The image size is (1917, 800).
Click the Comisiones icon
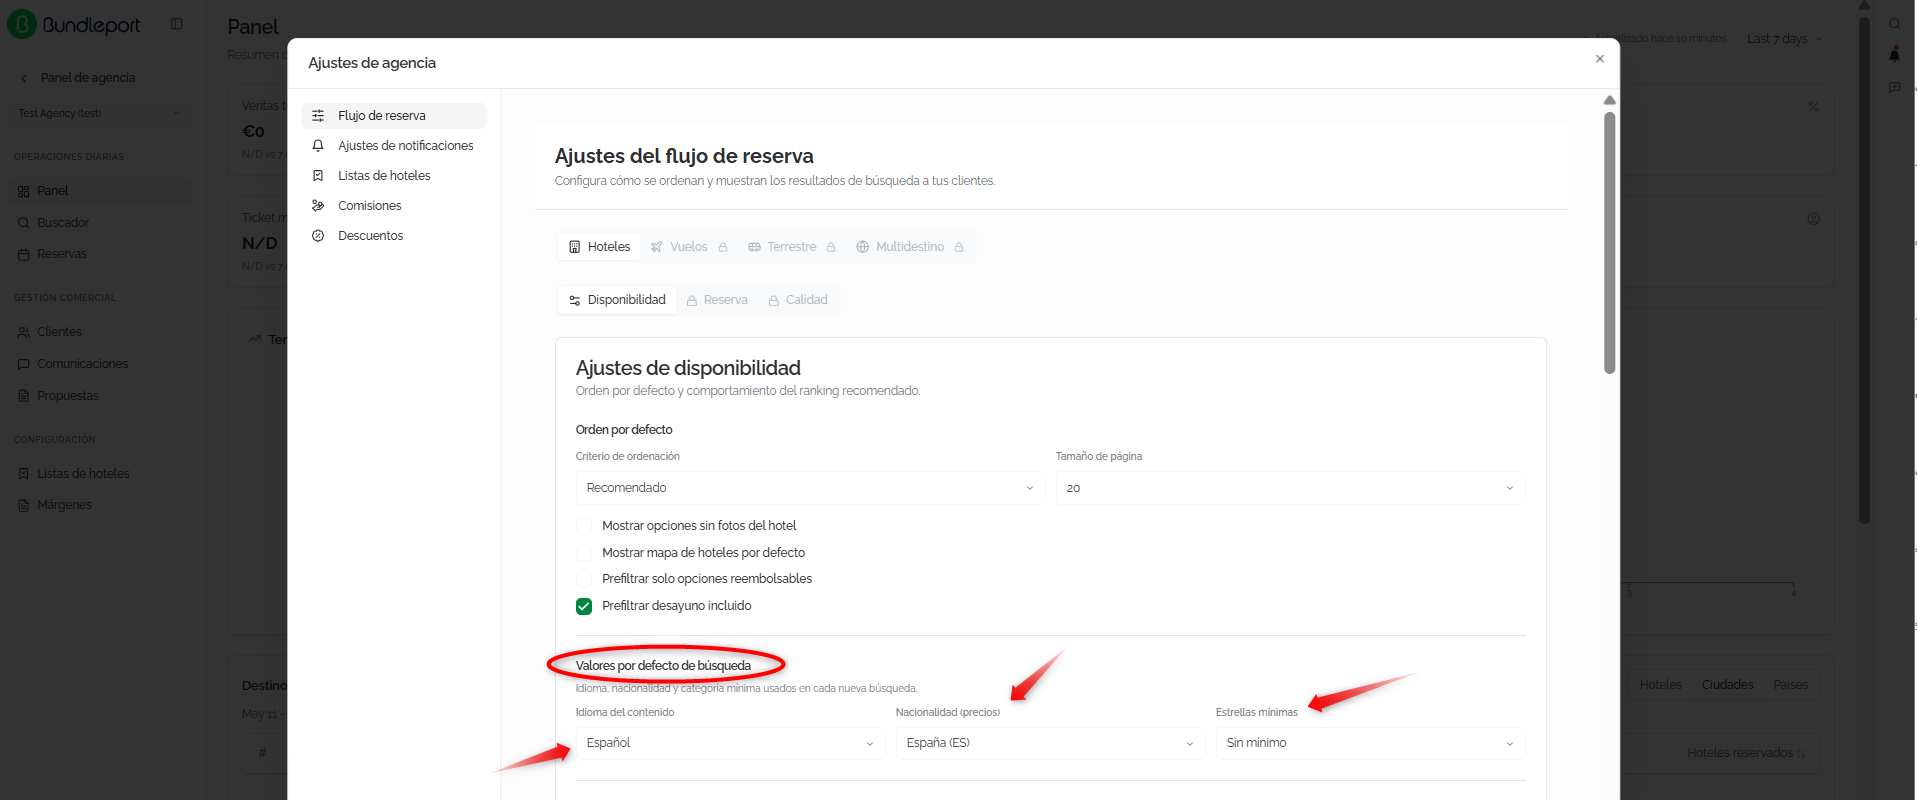318,206
